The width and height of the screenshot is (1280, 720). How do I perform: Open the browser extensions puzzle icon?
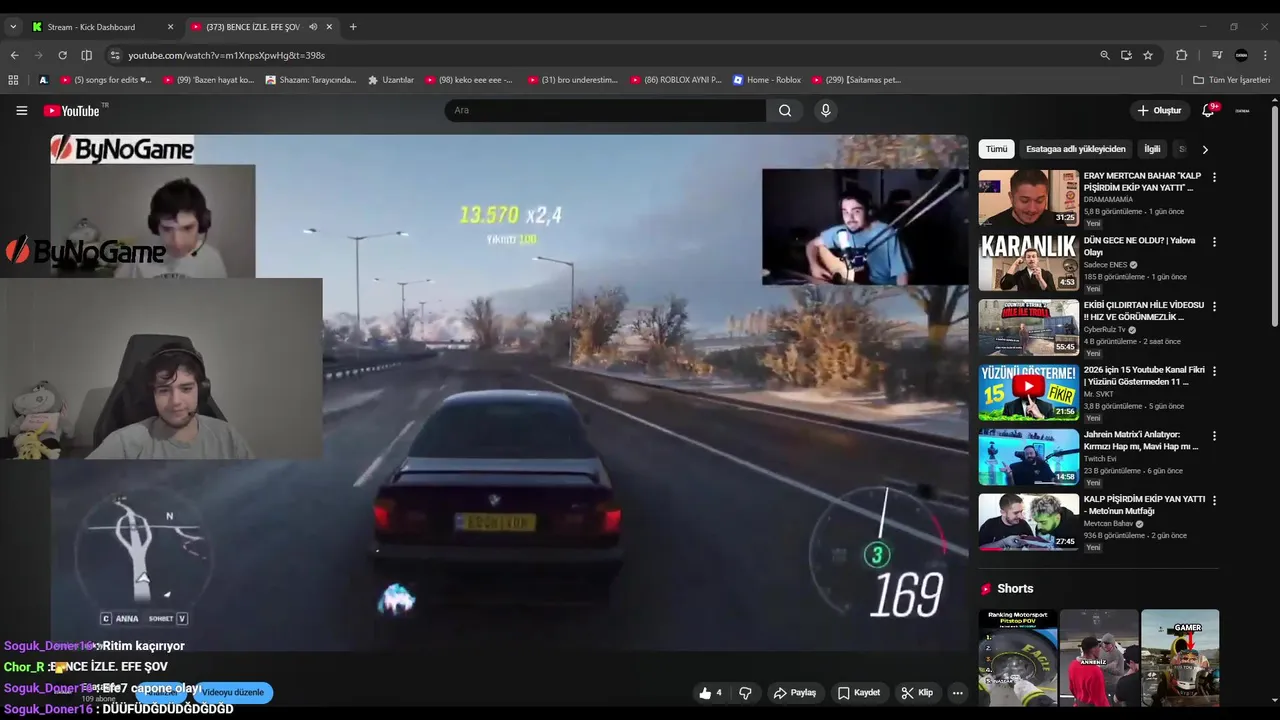click(1181, 55)
